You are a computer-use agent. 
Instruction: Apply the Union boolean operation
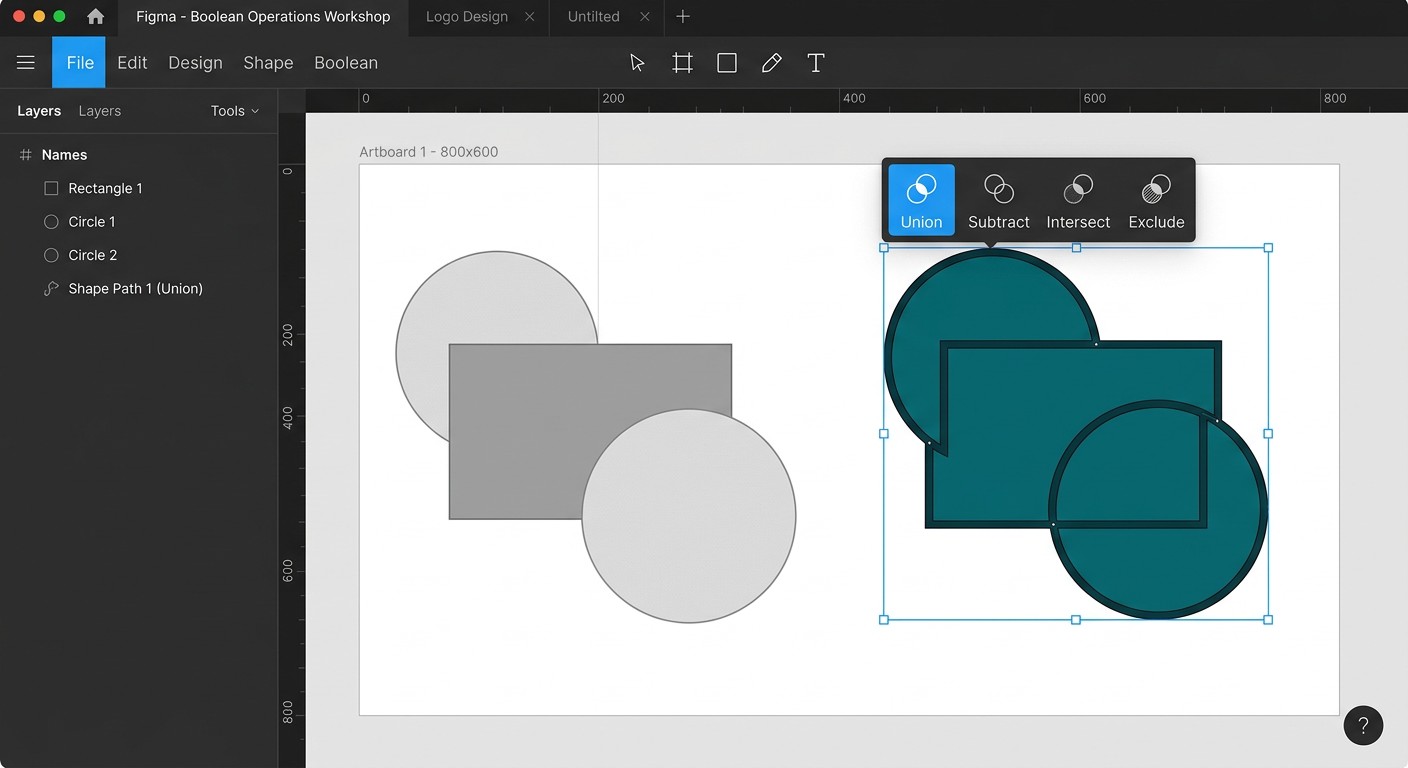click(921, 200)
